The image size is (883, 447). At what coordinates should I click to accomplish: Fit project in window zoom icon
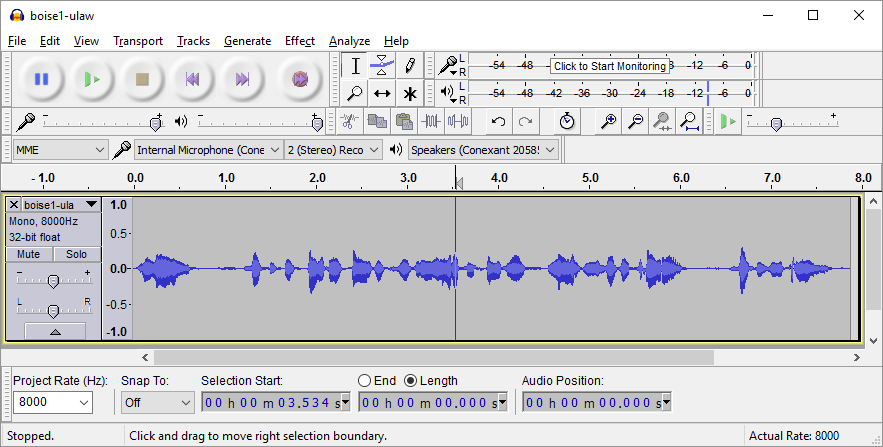(x=689, y=121)
